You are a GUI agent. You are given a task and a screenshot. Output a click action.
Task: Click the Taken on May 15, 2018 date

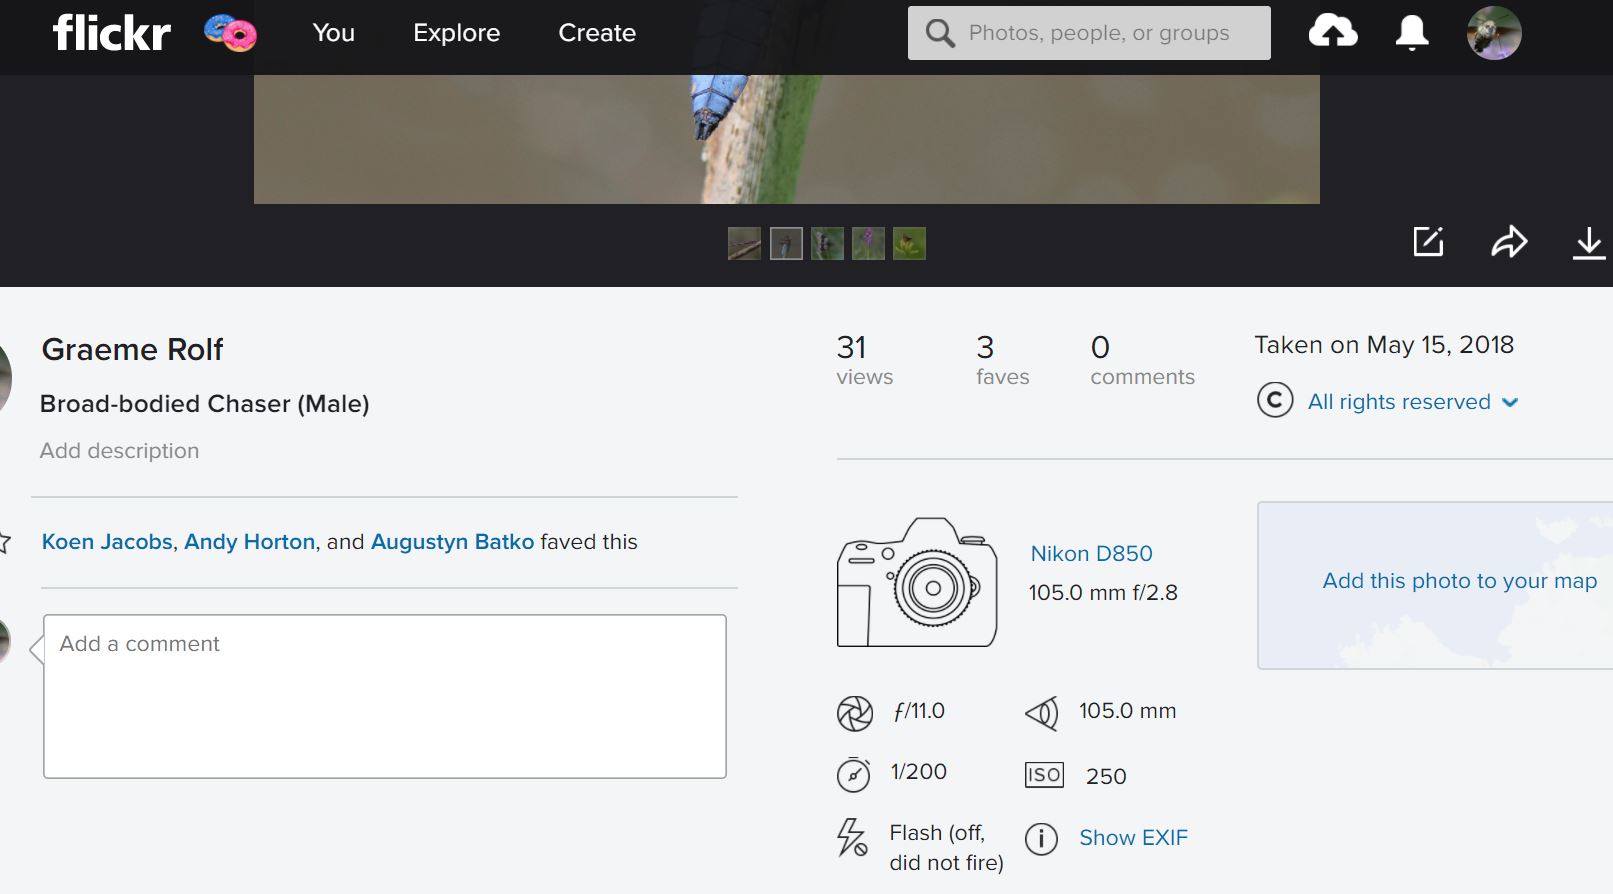click(x=1384, y=345)
